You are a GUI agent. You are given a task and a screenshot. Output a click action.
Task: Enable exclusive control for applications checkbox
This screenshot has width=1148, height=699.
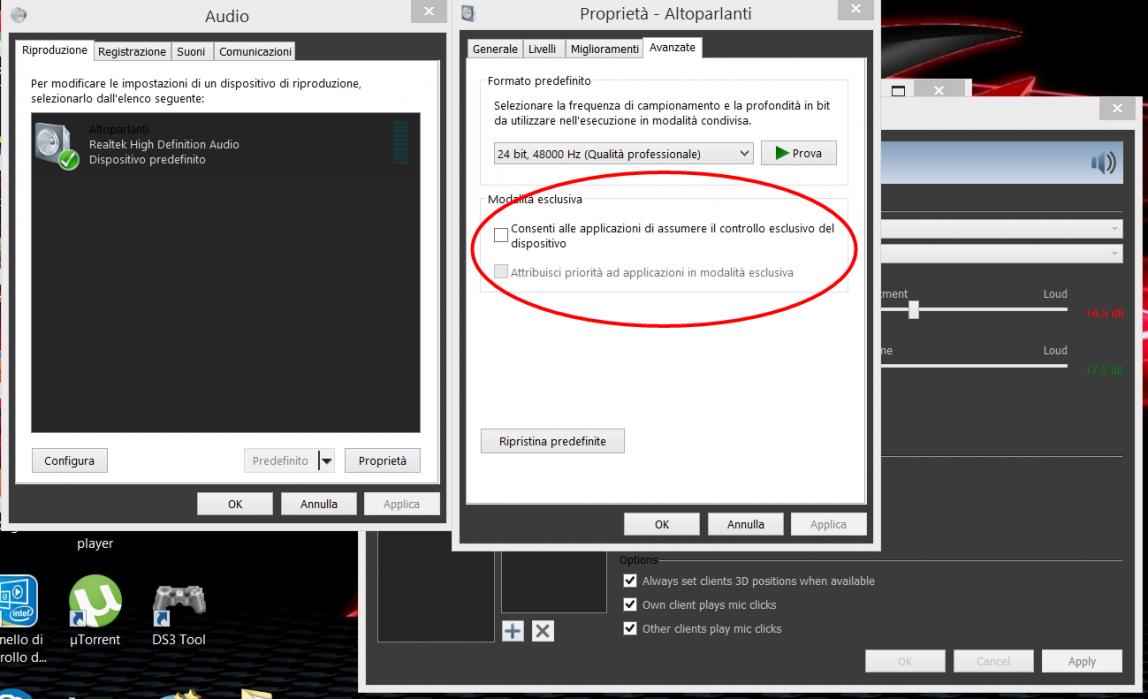tap(502, 235)
